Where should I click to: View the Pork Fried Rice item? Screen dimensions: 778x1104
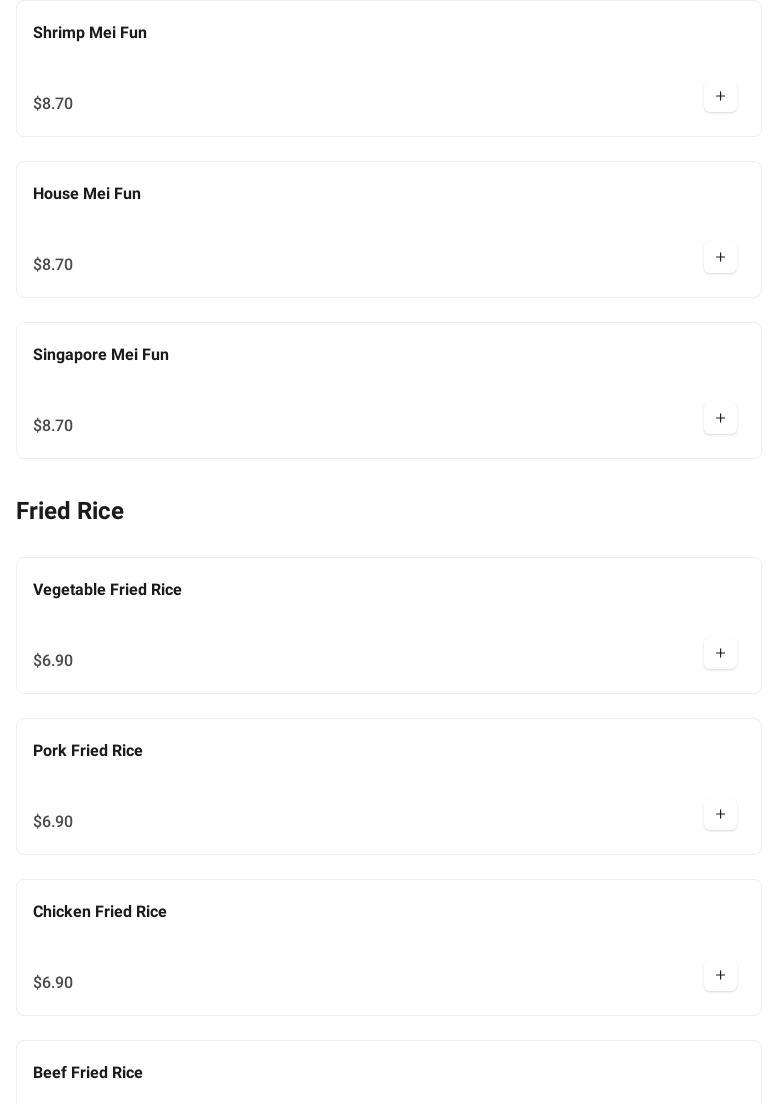88,751
